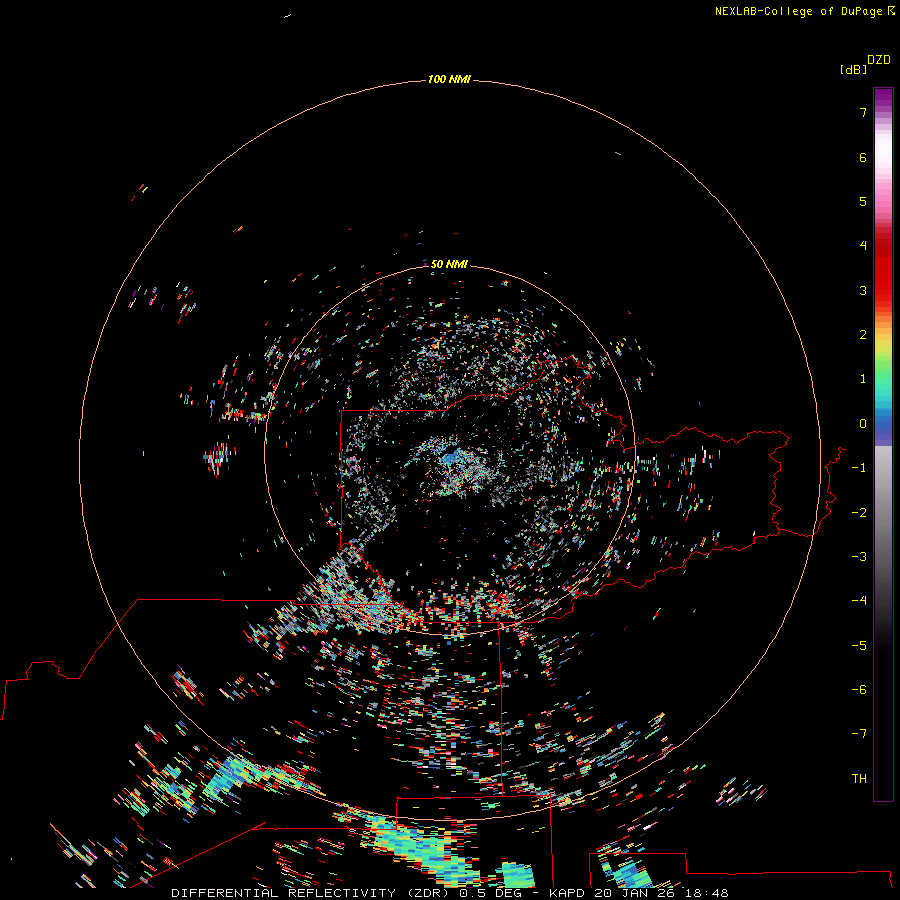Click legend value 4 on color scale
The width and height of the screenshot is (900, 900).
click(863, 246)
